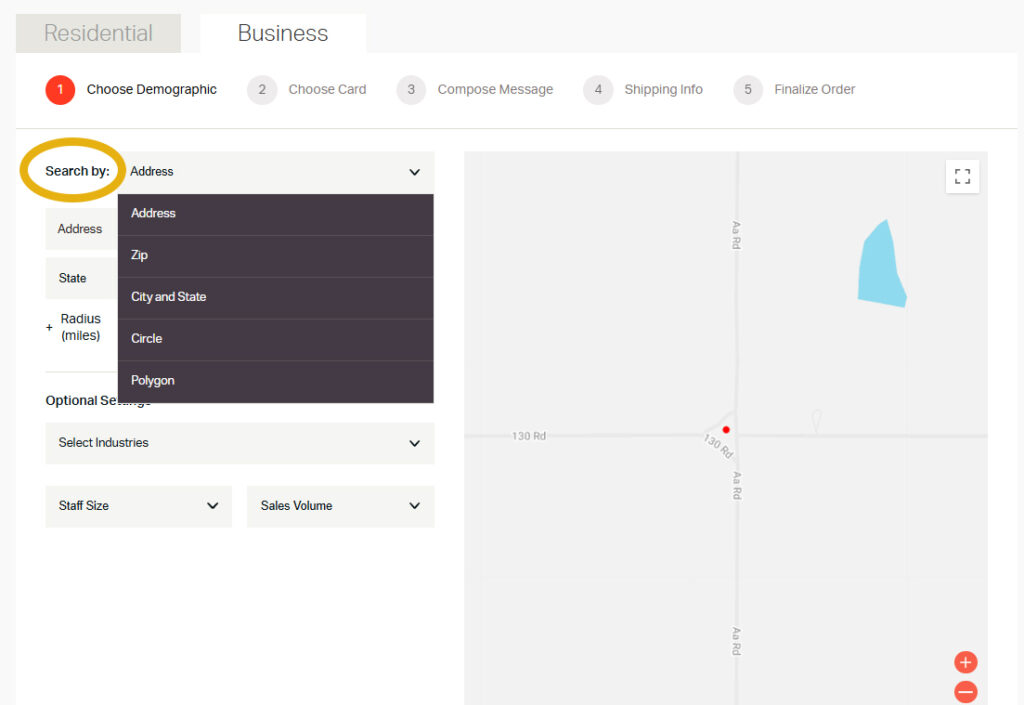Choose Circle search option
This screenshot has width=1024, height=705.
click(x=276, y=339)
